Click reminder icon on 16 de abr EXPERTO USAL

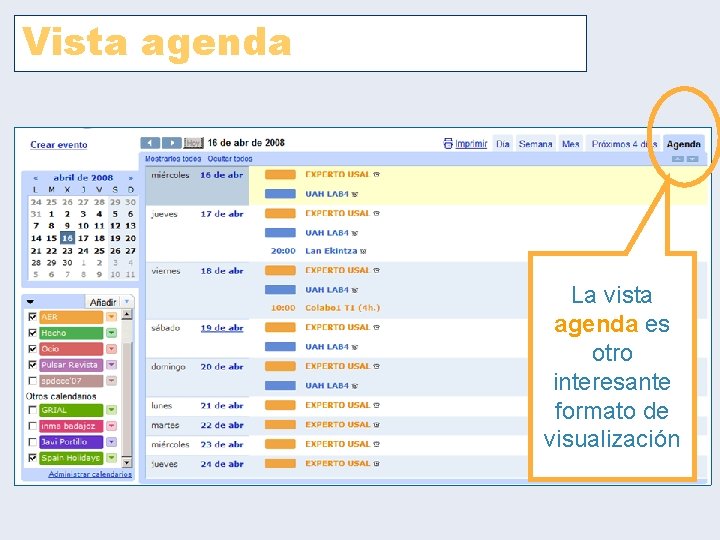pos(377,174)
